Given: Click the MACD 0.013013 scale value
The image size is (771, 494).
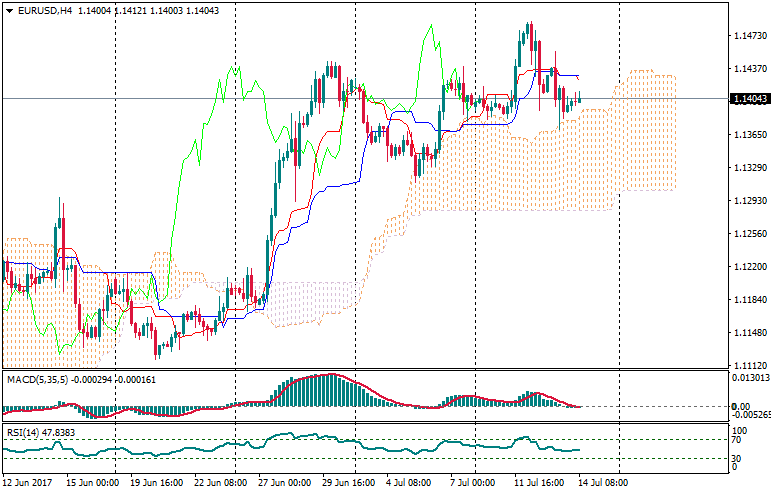Looking at the screenshot, I should [749, 378].
